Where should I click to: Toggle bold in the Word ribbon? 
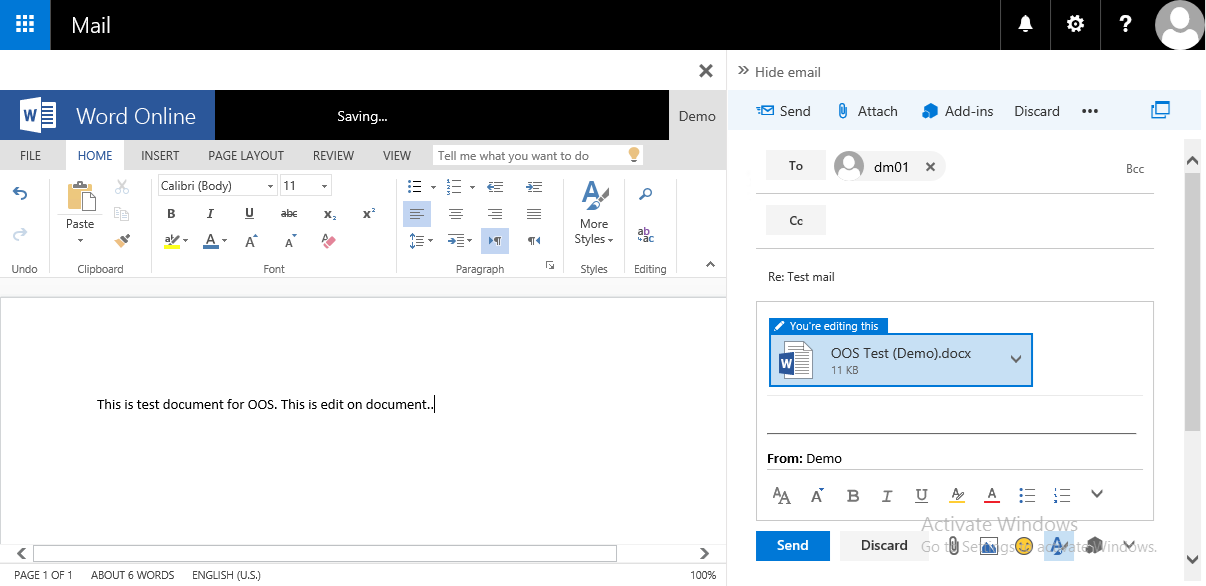click(171, 214)
